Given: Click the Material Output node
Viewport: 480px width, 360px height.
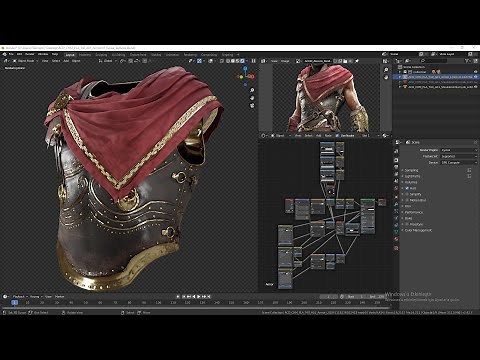Looking at the screenshot, I should point(382,202).
